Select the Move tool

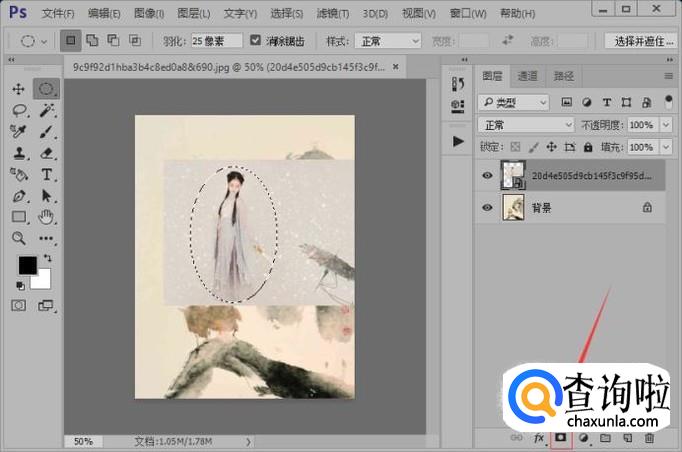(x=18, y=89)
